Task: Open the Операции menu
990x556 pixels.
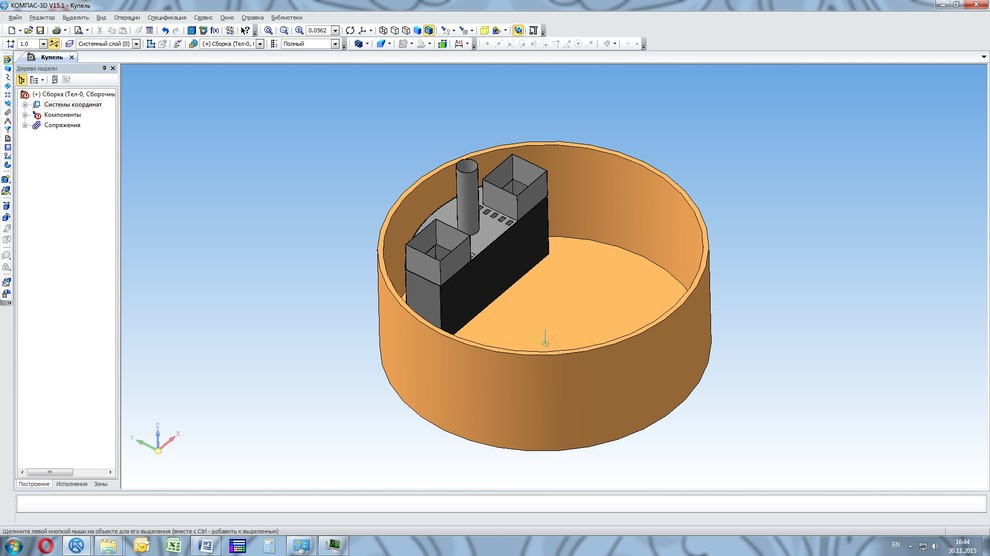Action: tap(127, 17)
